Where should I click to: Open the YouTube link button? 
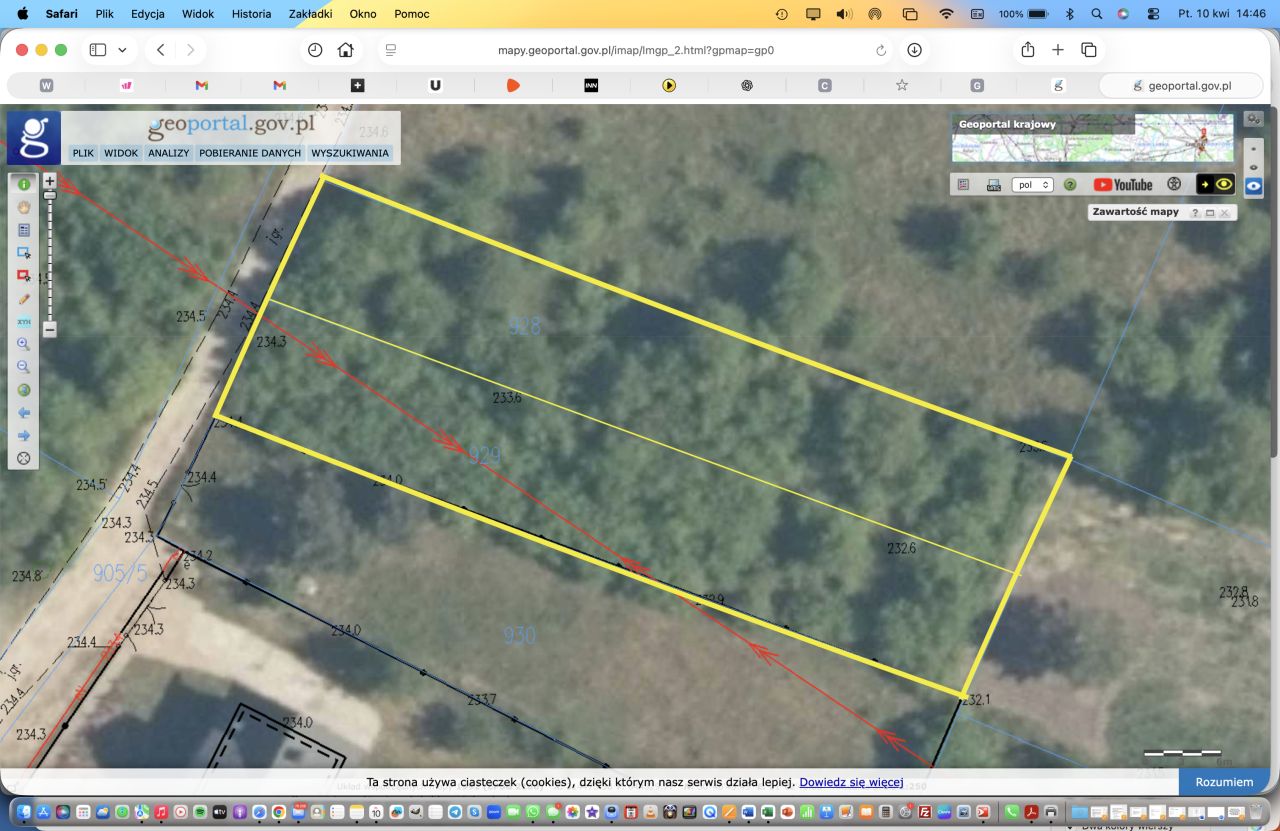1123,185
